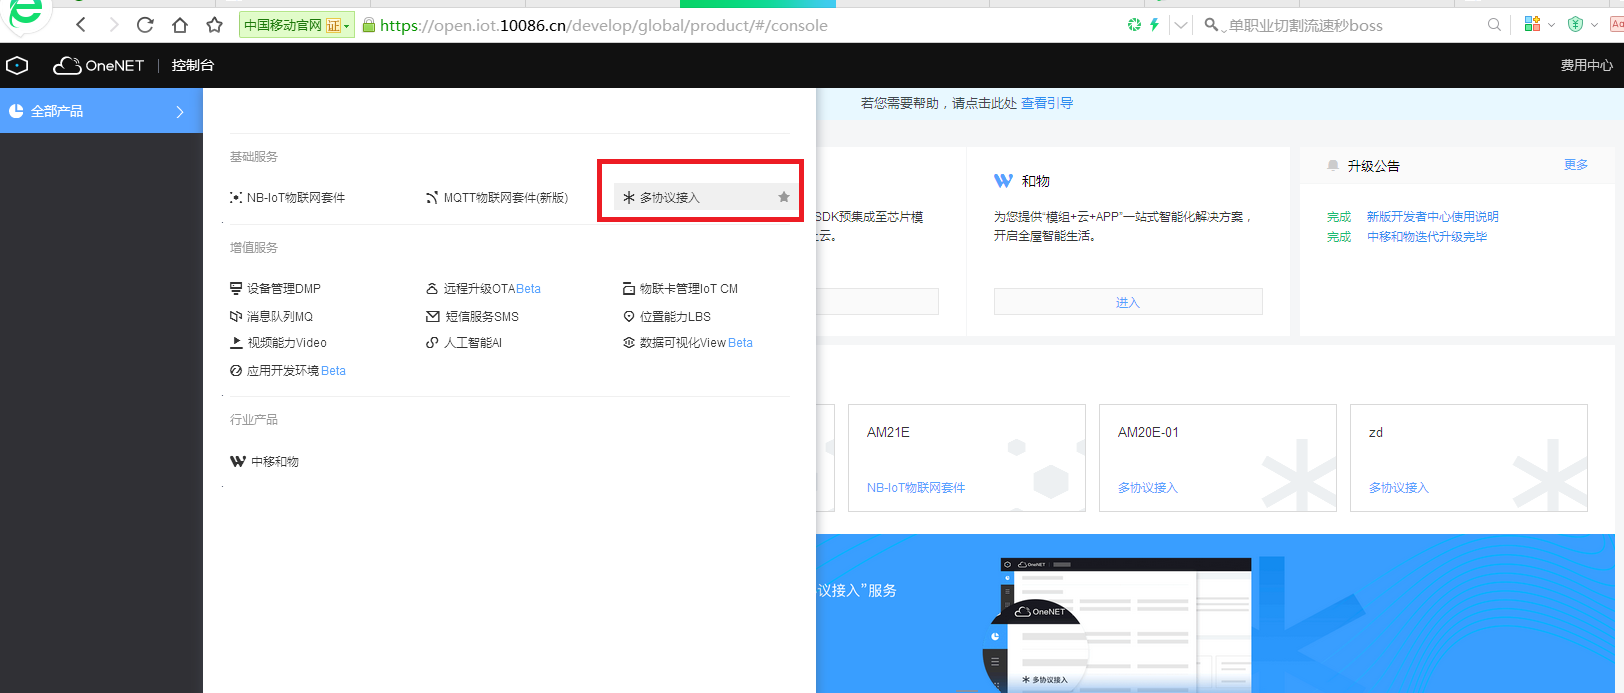Open 视频能力Video service

(x=279, y=343)
